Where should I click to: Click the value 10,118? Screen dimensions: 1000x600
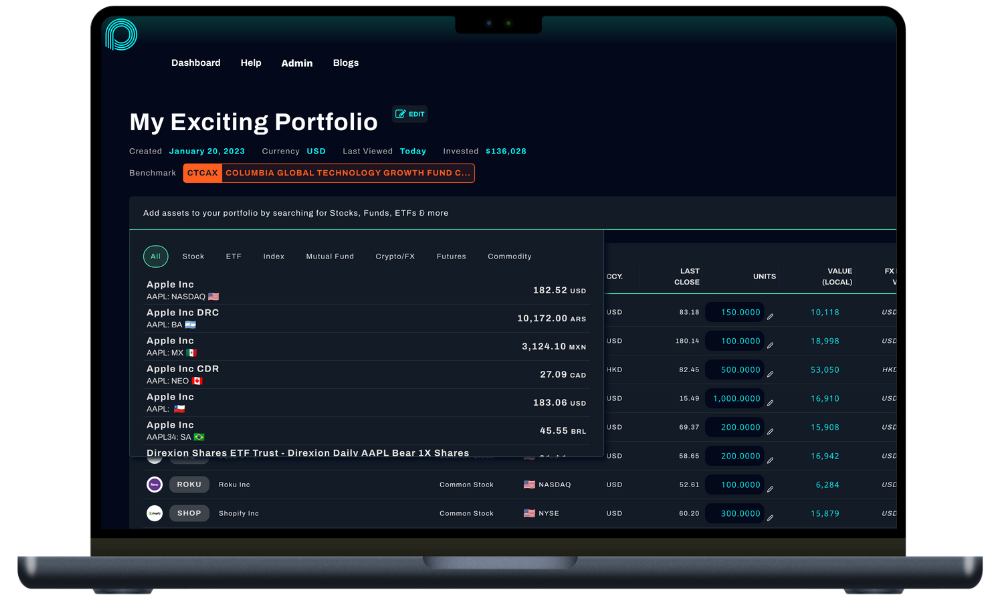click(x=825, y=312)
